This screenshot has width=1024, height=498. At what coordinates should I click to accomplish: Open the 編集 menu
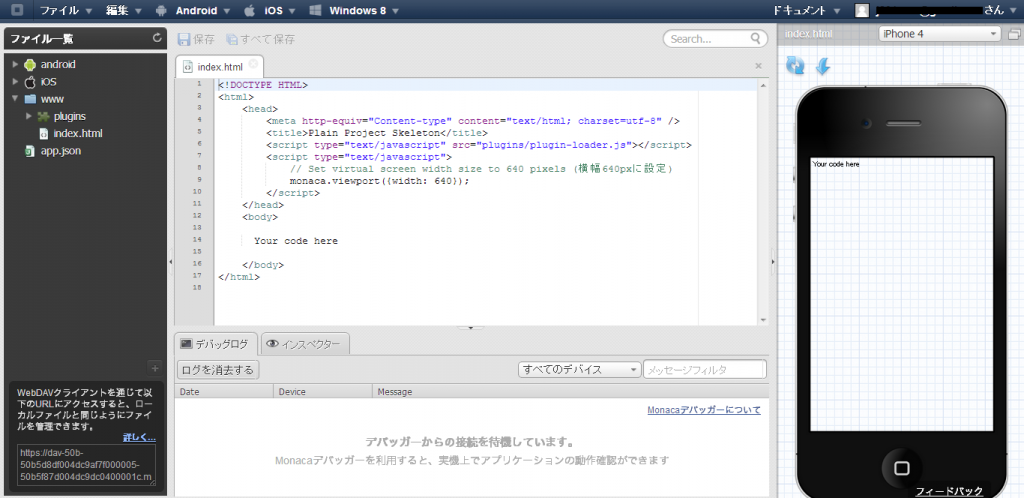pyautogui.click(x=124, y=10)
